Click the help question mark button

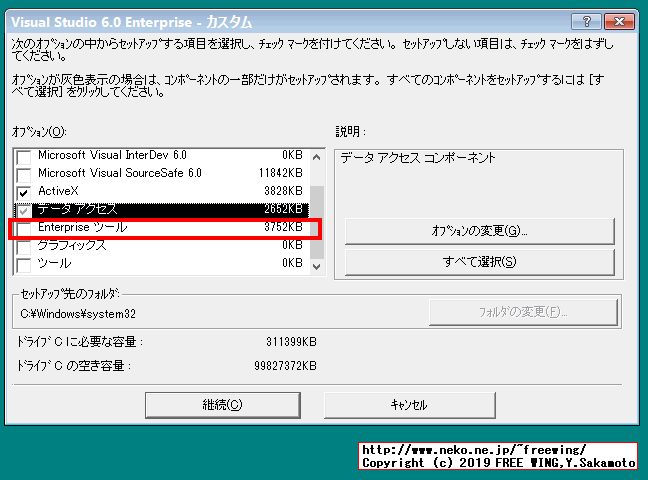(586, 21)
